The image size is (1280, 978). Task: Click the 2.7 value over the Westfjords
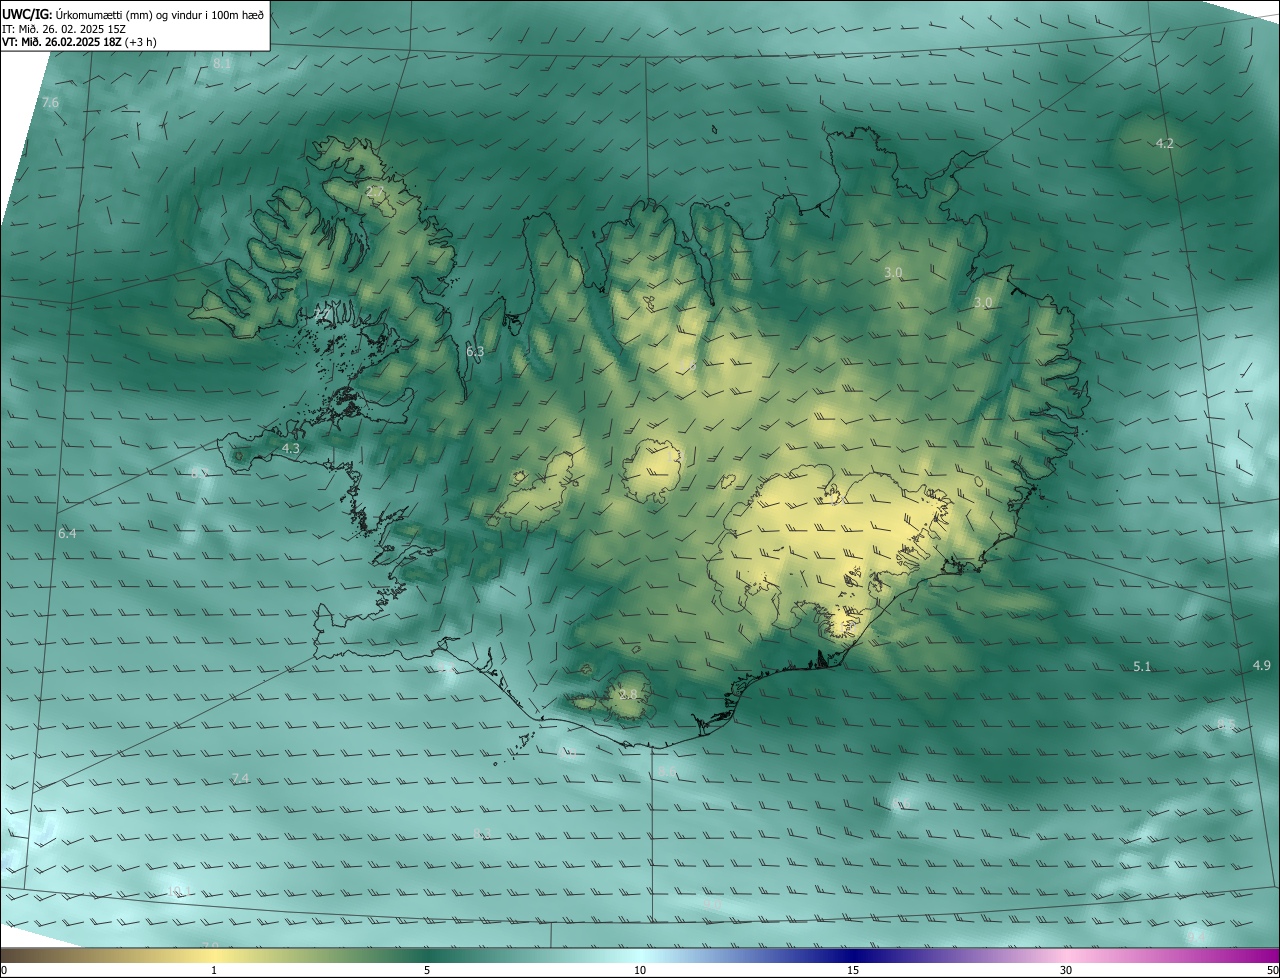coord(374,191)
